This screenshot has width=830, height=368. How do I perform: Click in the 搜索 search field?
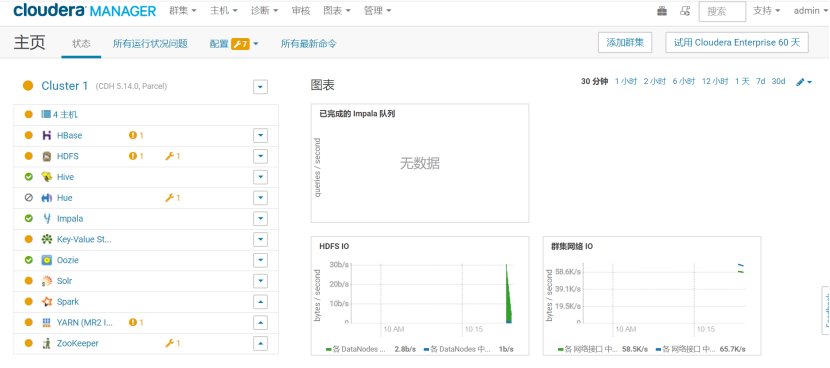(722, 11)
